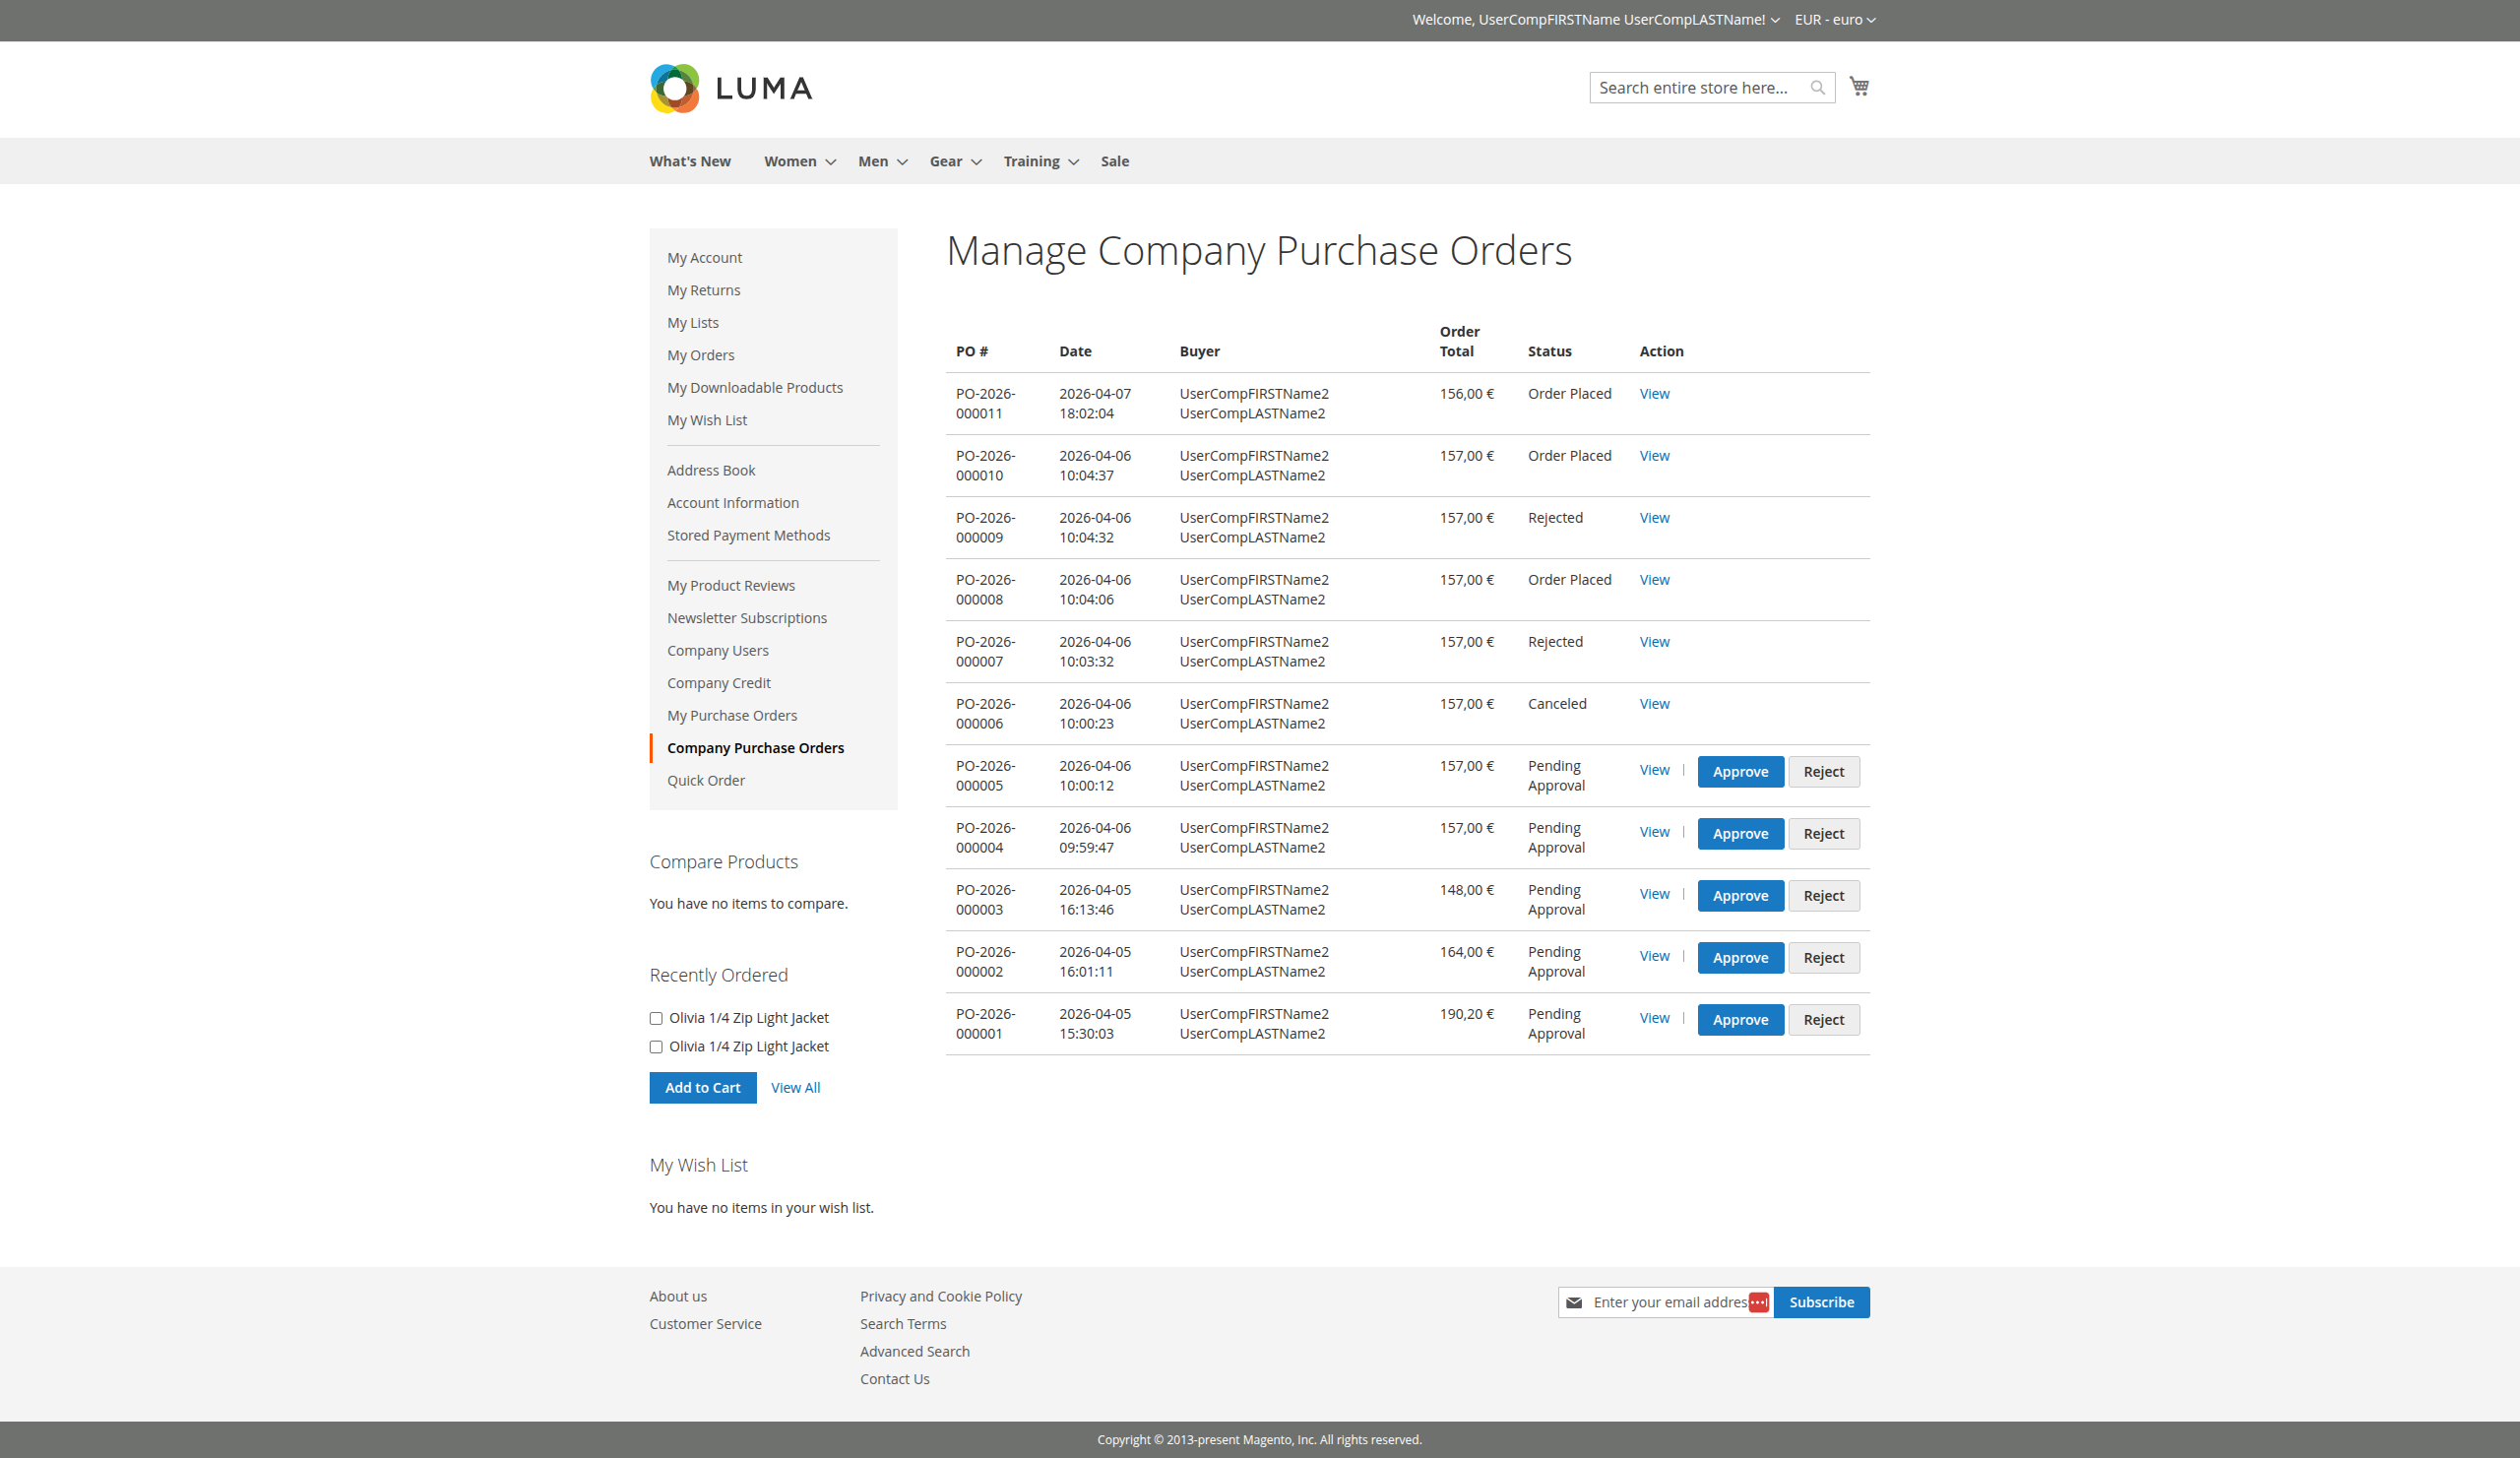The width and height of the screenshot is (2520, 1458).
Task: Select the Sale menu item
Action: coord(1114,161)
